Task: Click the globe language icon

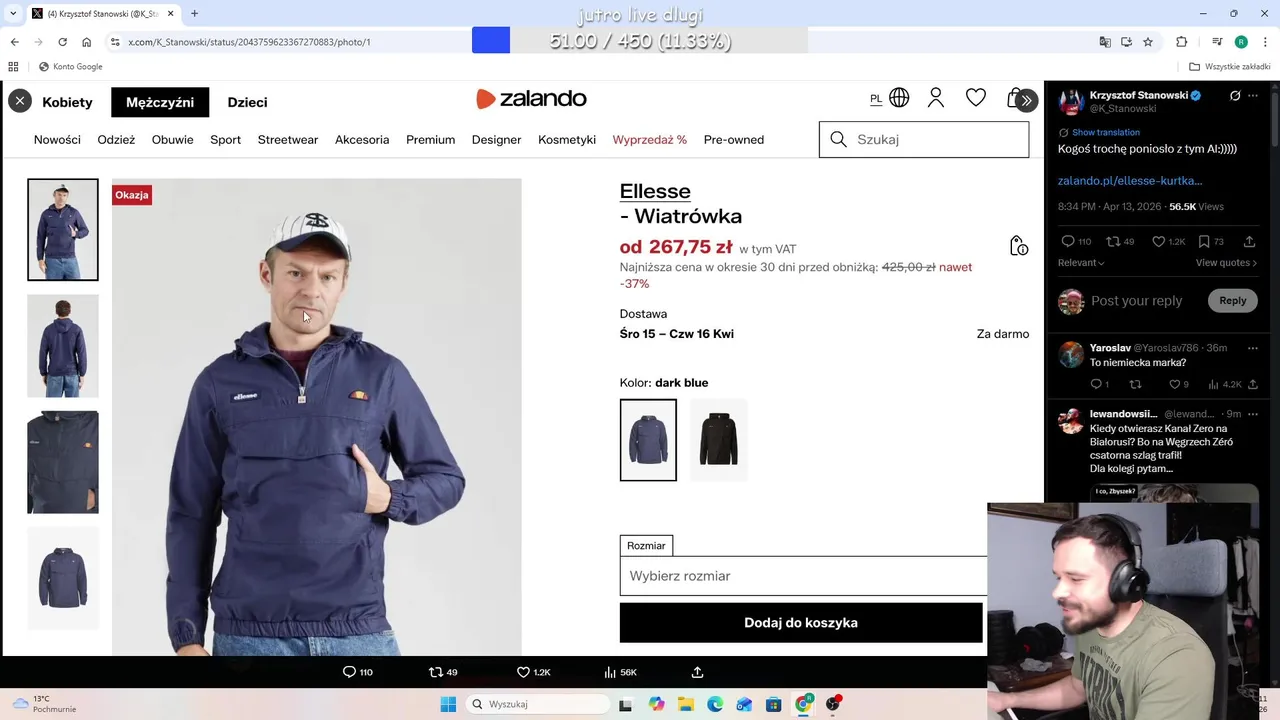Action: pyautogui.click(x=899, y=98)
